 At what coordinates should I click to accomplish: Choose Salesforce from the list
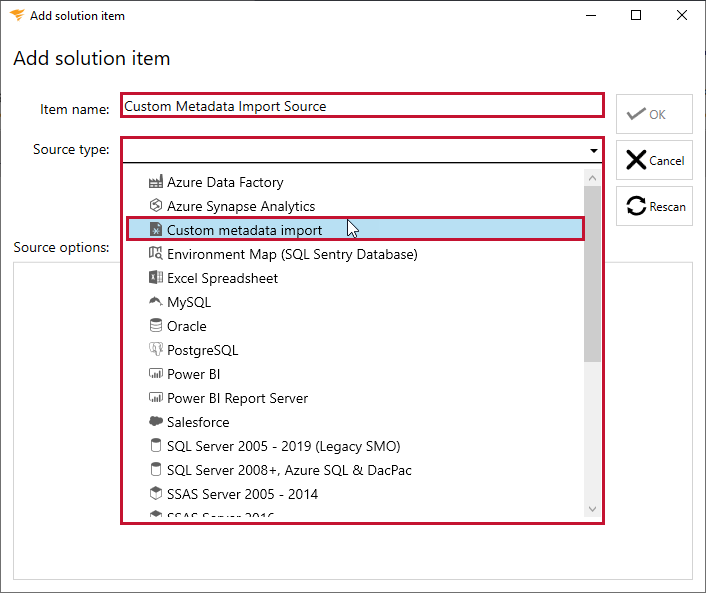coord(355,421)
